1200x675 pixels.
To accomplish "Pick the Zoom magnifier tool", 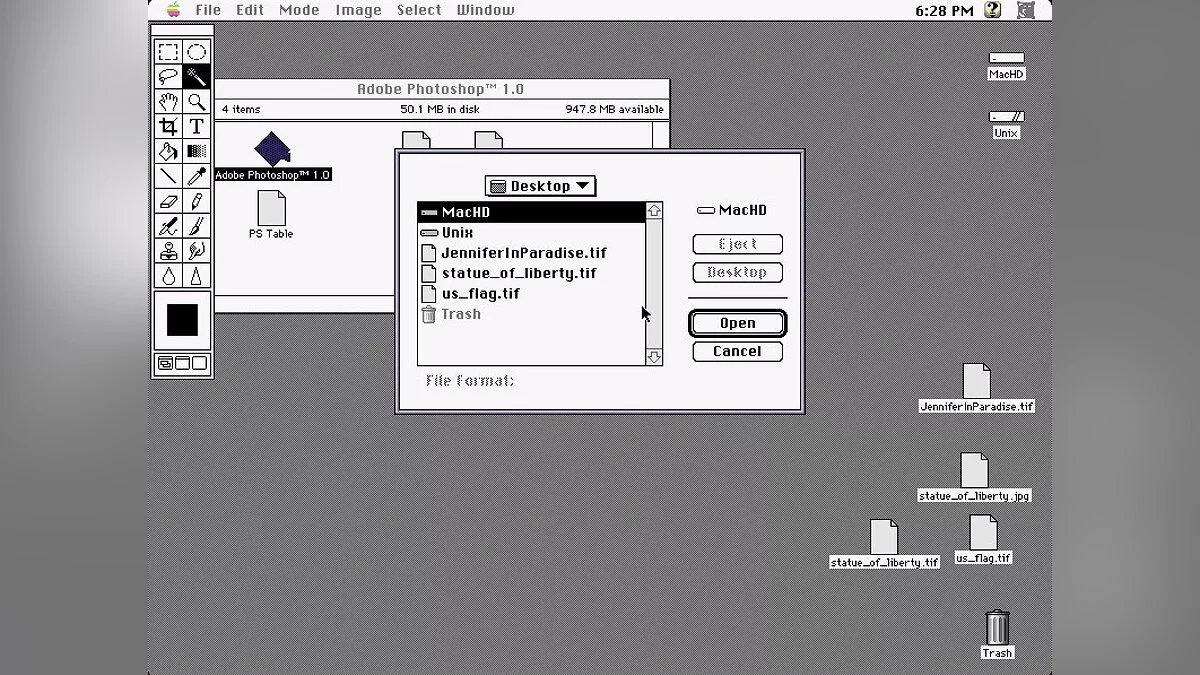I will click(x=196, y=102).
